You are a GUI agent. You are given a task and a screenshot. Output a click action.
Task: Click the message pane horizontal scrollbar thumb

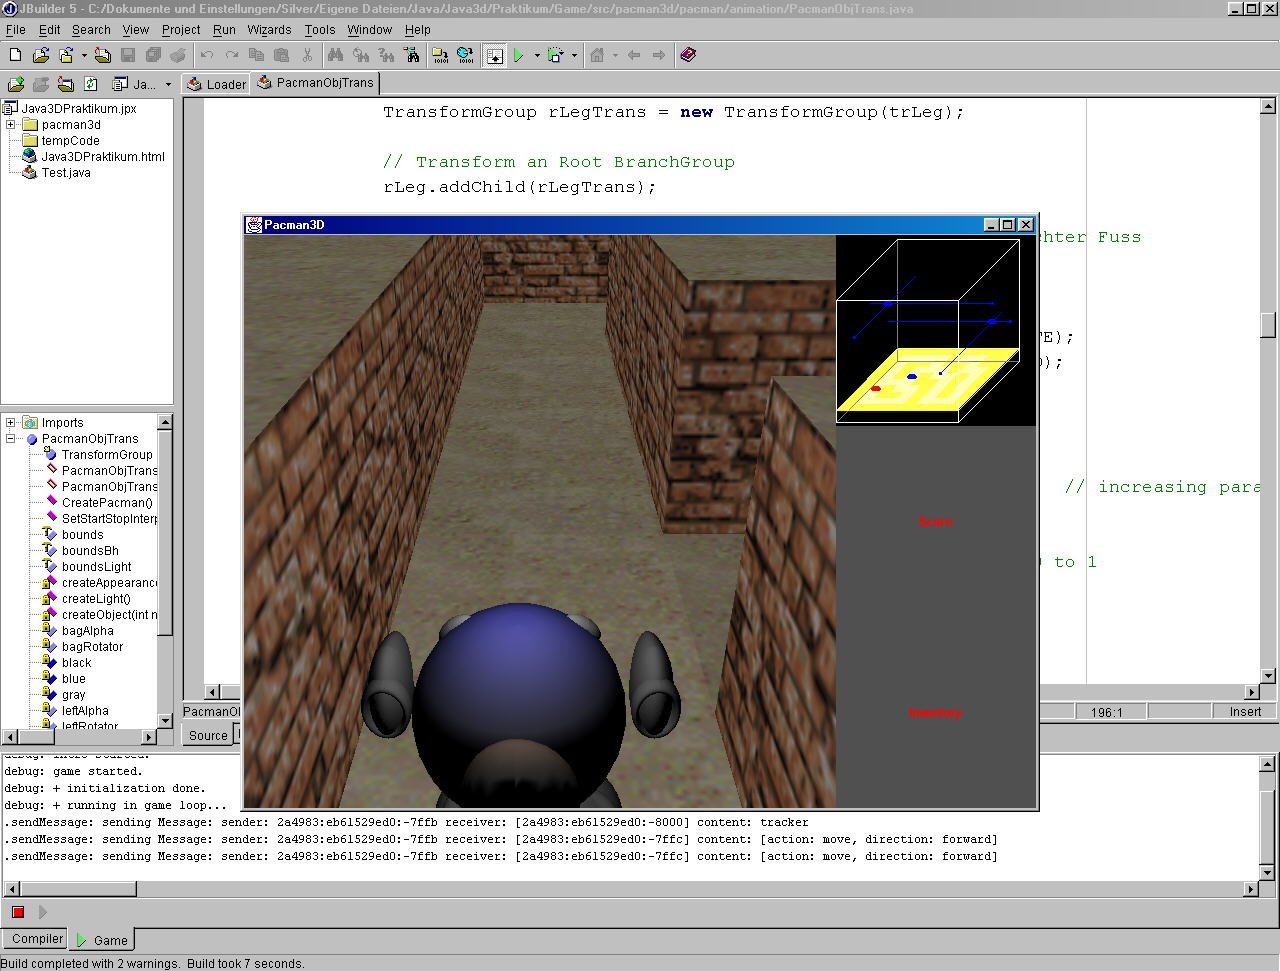pos(76,889)
